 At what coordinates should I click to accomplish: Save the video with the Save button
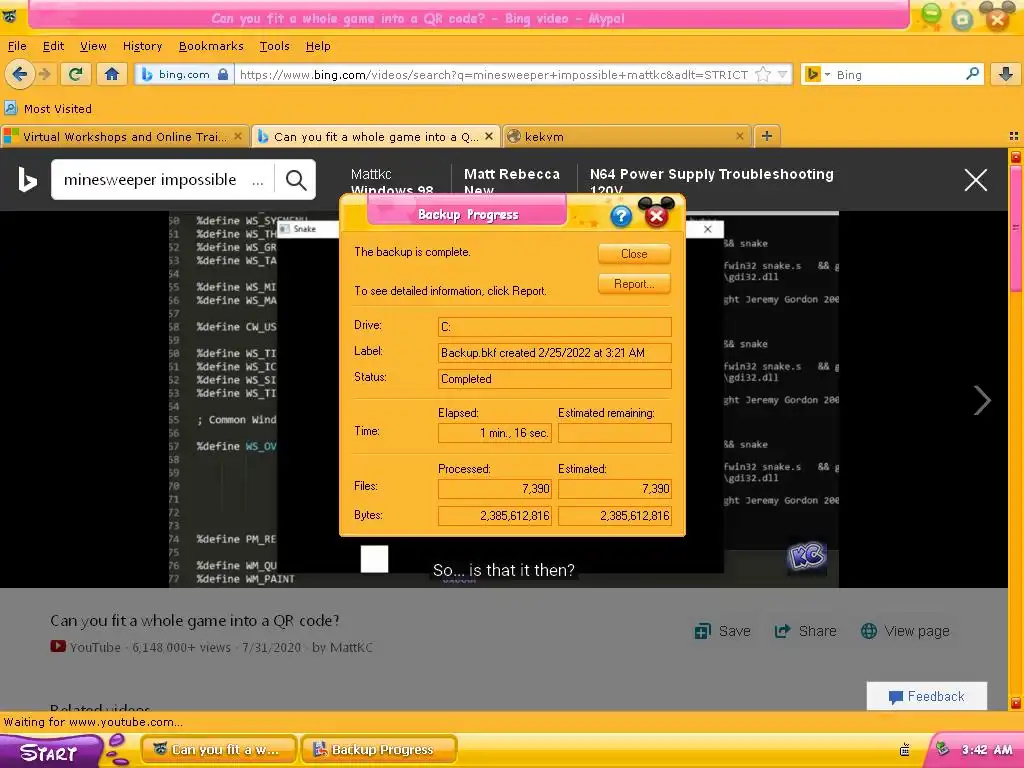coord(722,632)
